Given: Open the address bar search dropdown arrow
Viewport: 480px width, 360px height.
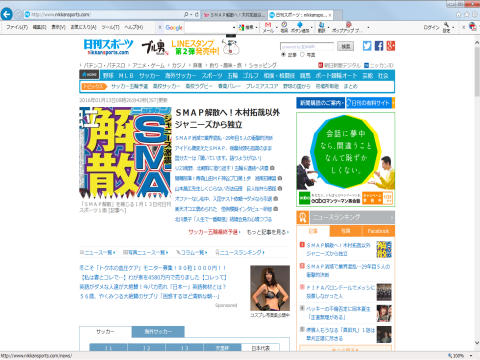Looking at the screenshot, I should pyautogui.click(x=191, y=15).
